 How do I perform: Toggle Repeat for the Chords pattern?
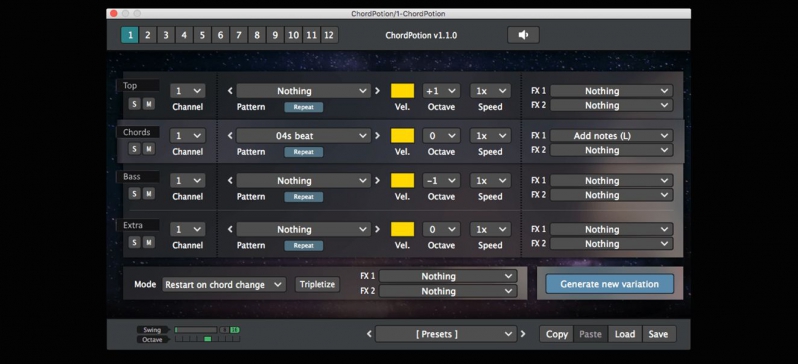pos(303,152)
